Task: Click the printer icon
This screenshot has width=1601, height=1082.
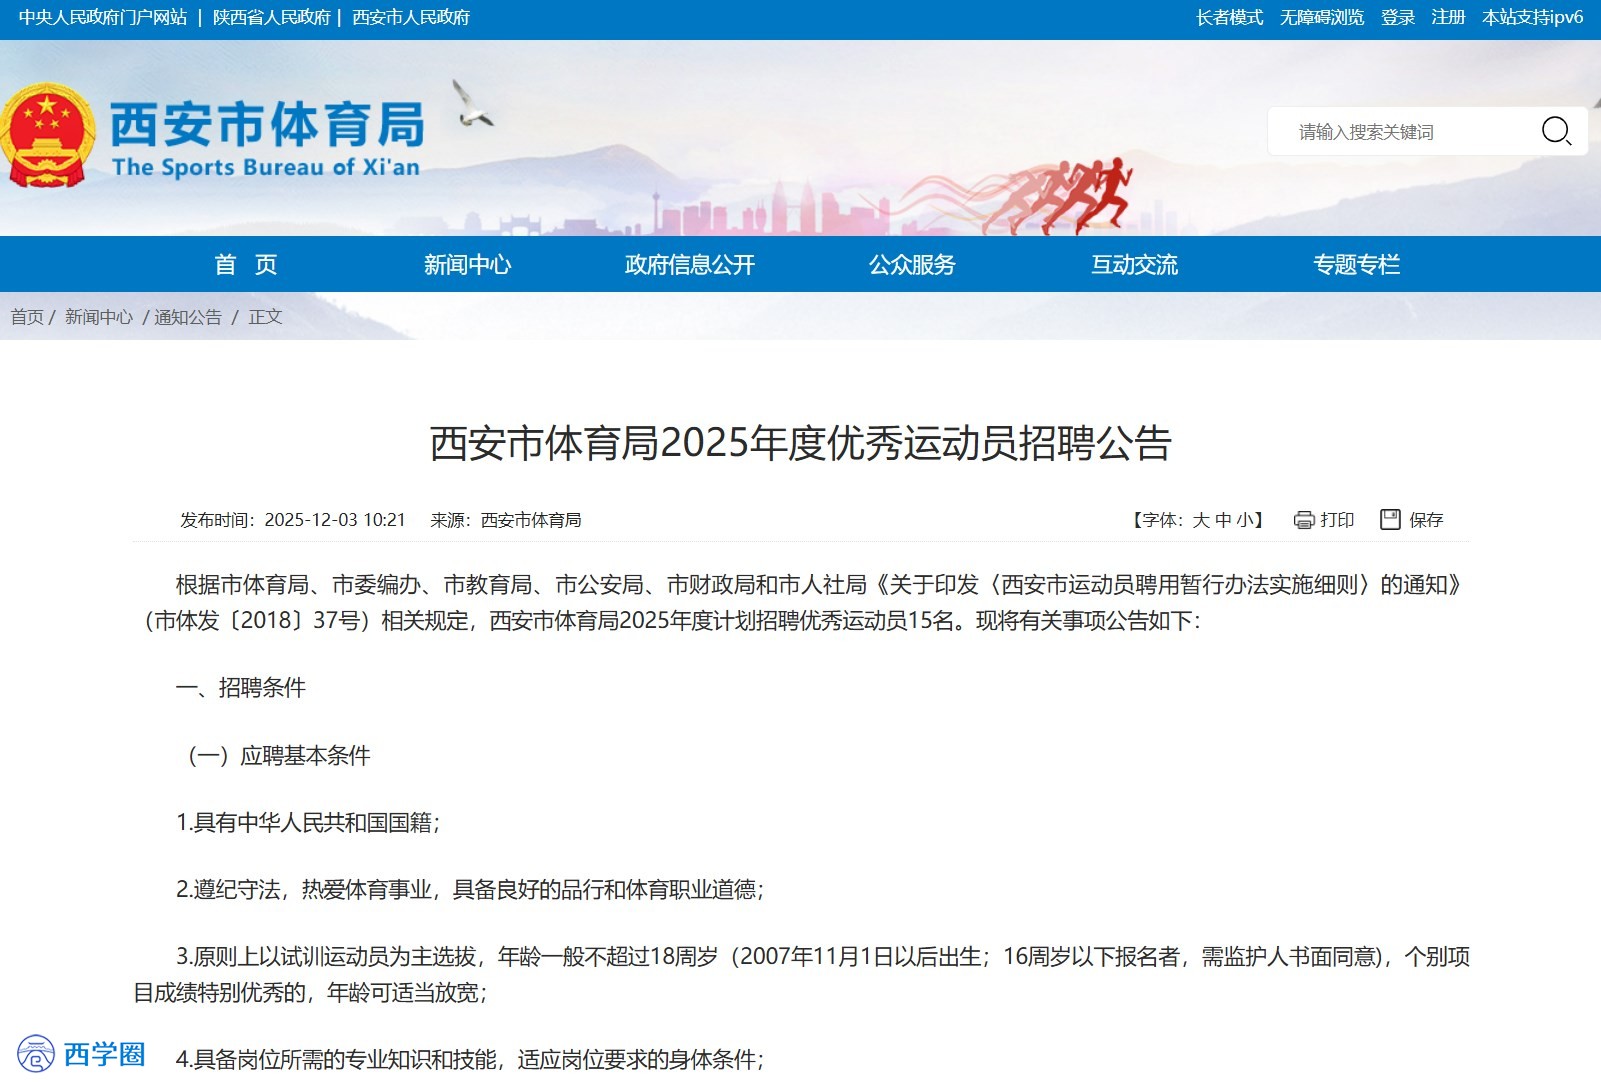Action: [x=1303, y=520]
